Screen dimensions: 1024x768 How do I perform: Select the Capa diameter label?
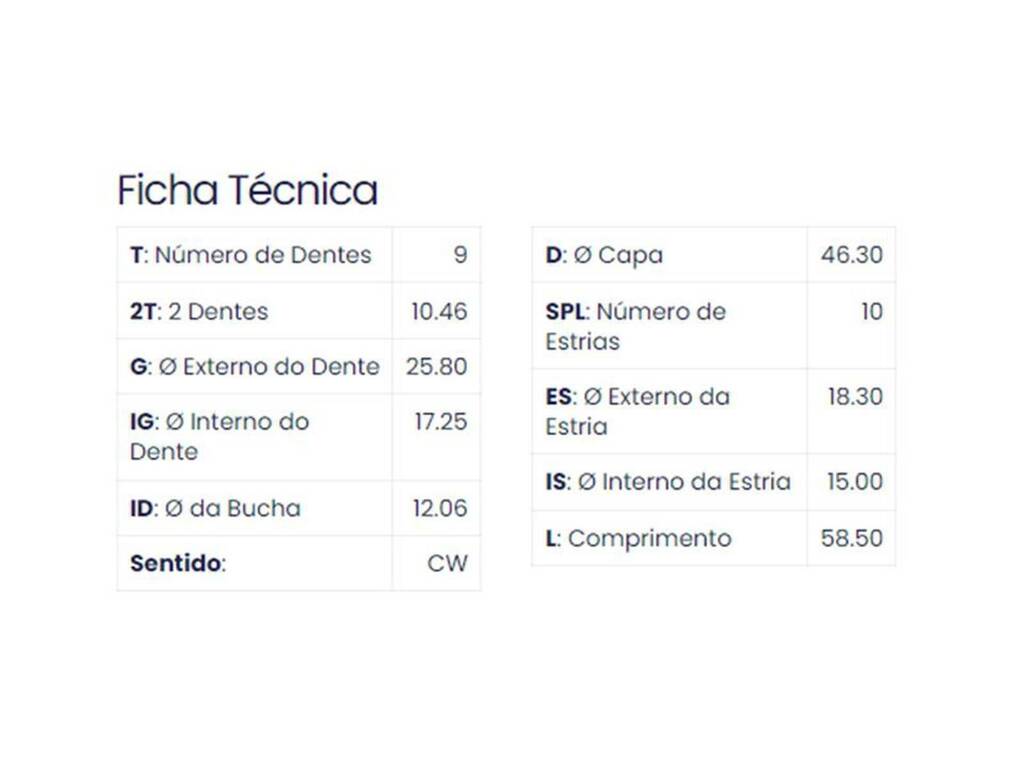(x=669, y=255)
